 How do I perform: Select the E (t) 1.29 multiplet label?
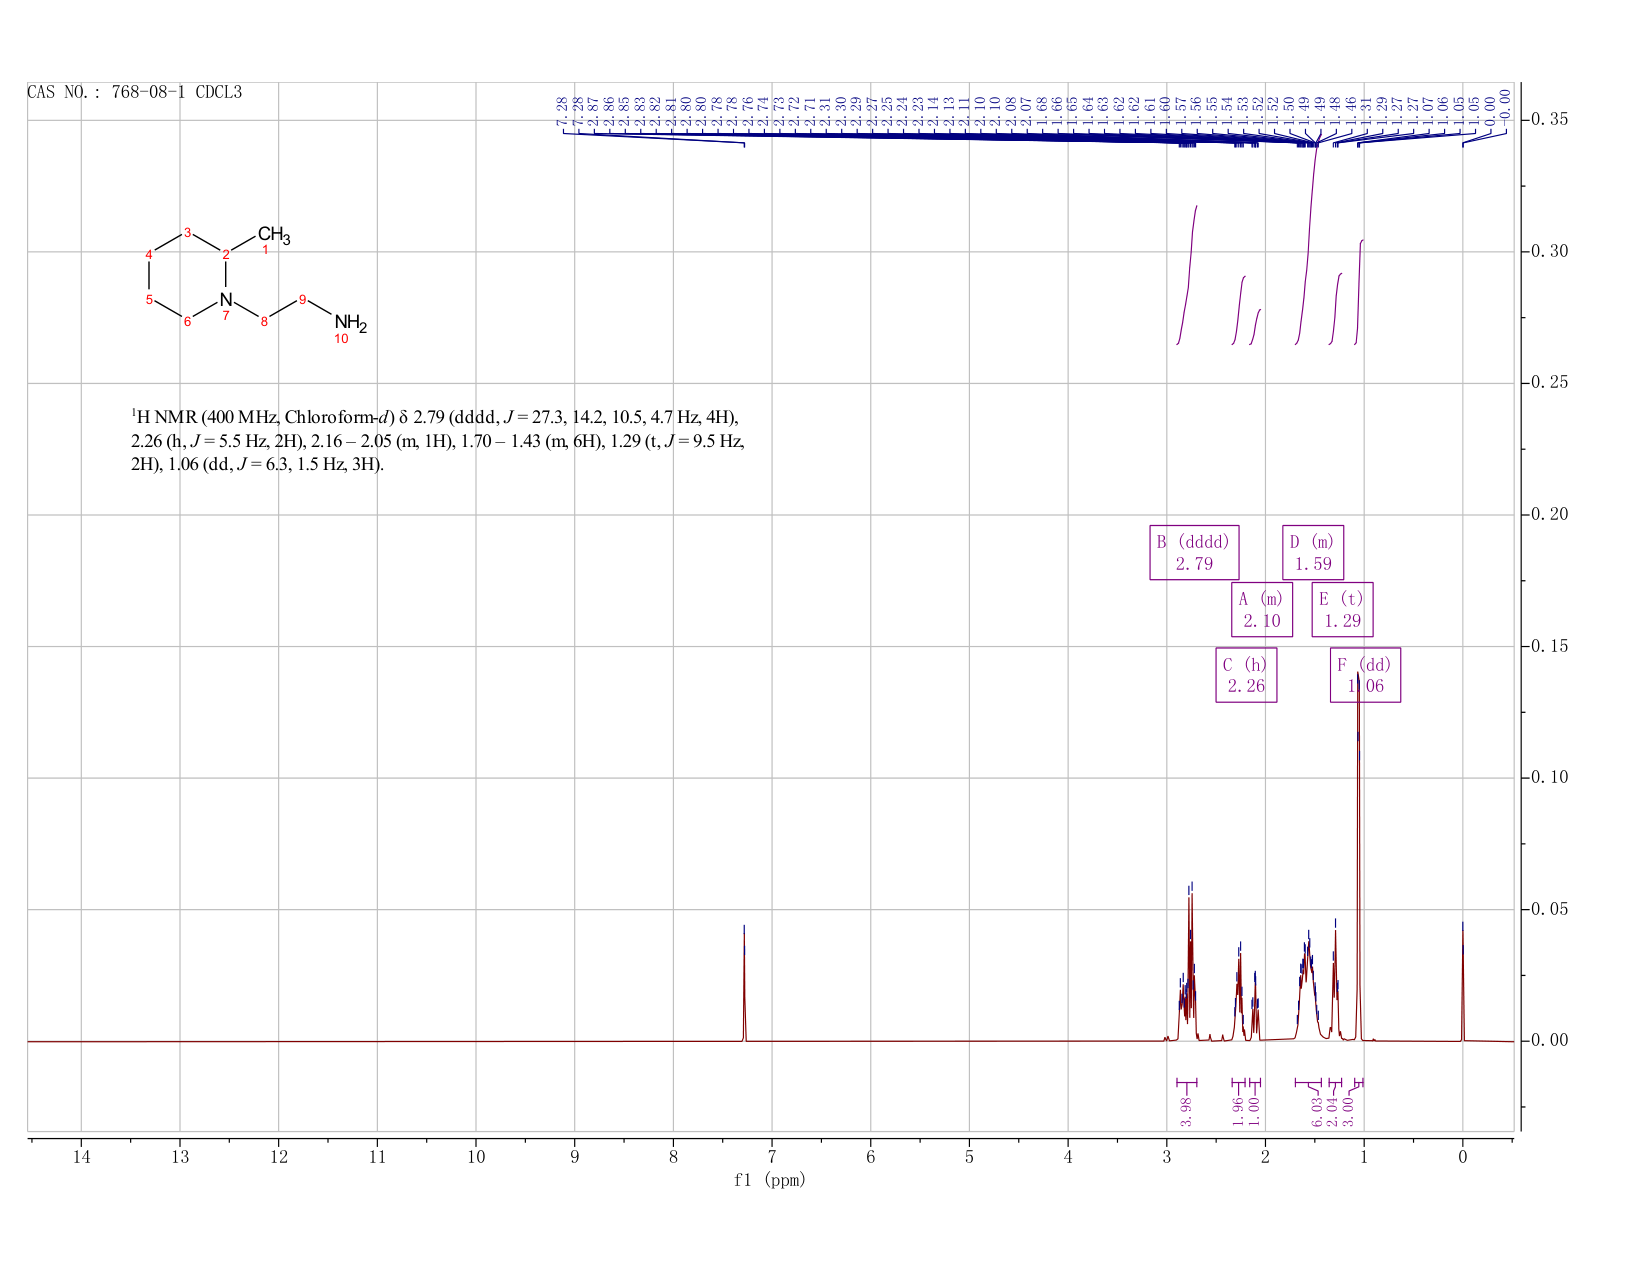tap(1342, 609)
